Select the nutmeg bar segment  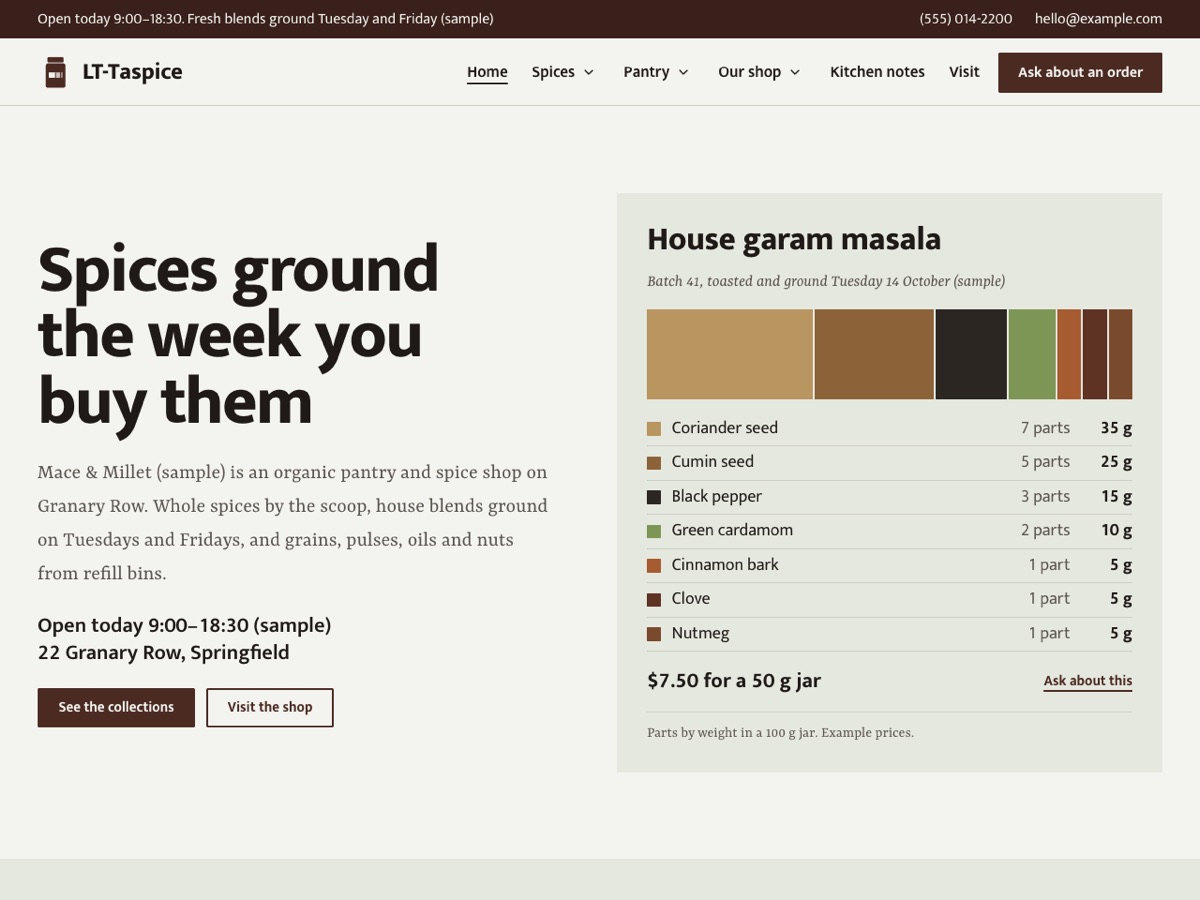(1121, 354)
